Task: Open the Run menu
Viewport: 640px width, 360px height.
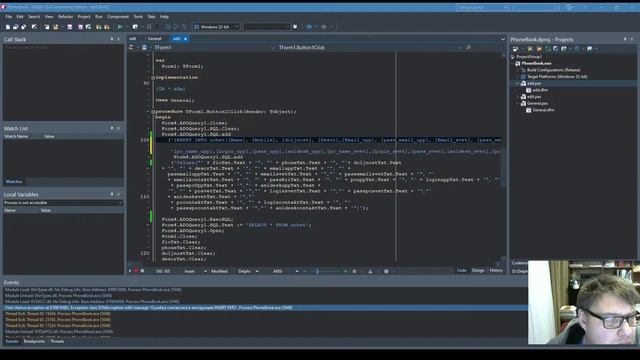Action: 99,17
